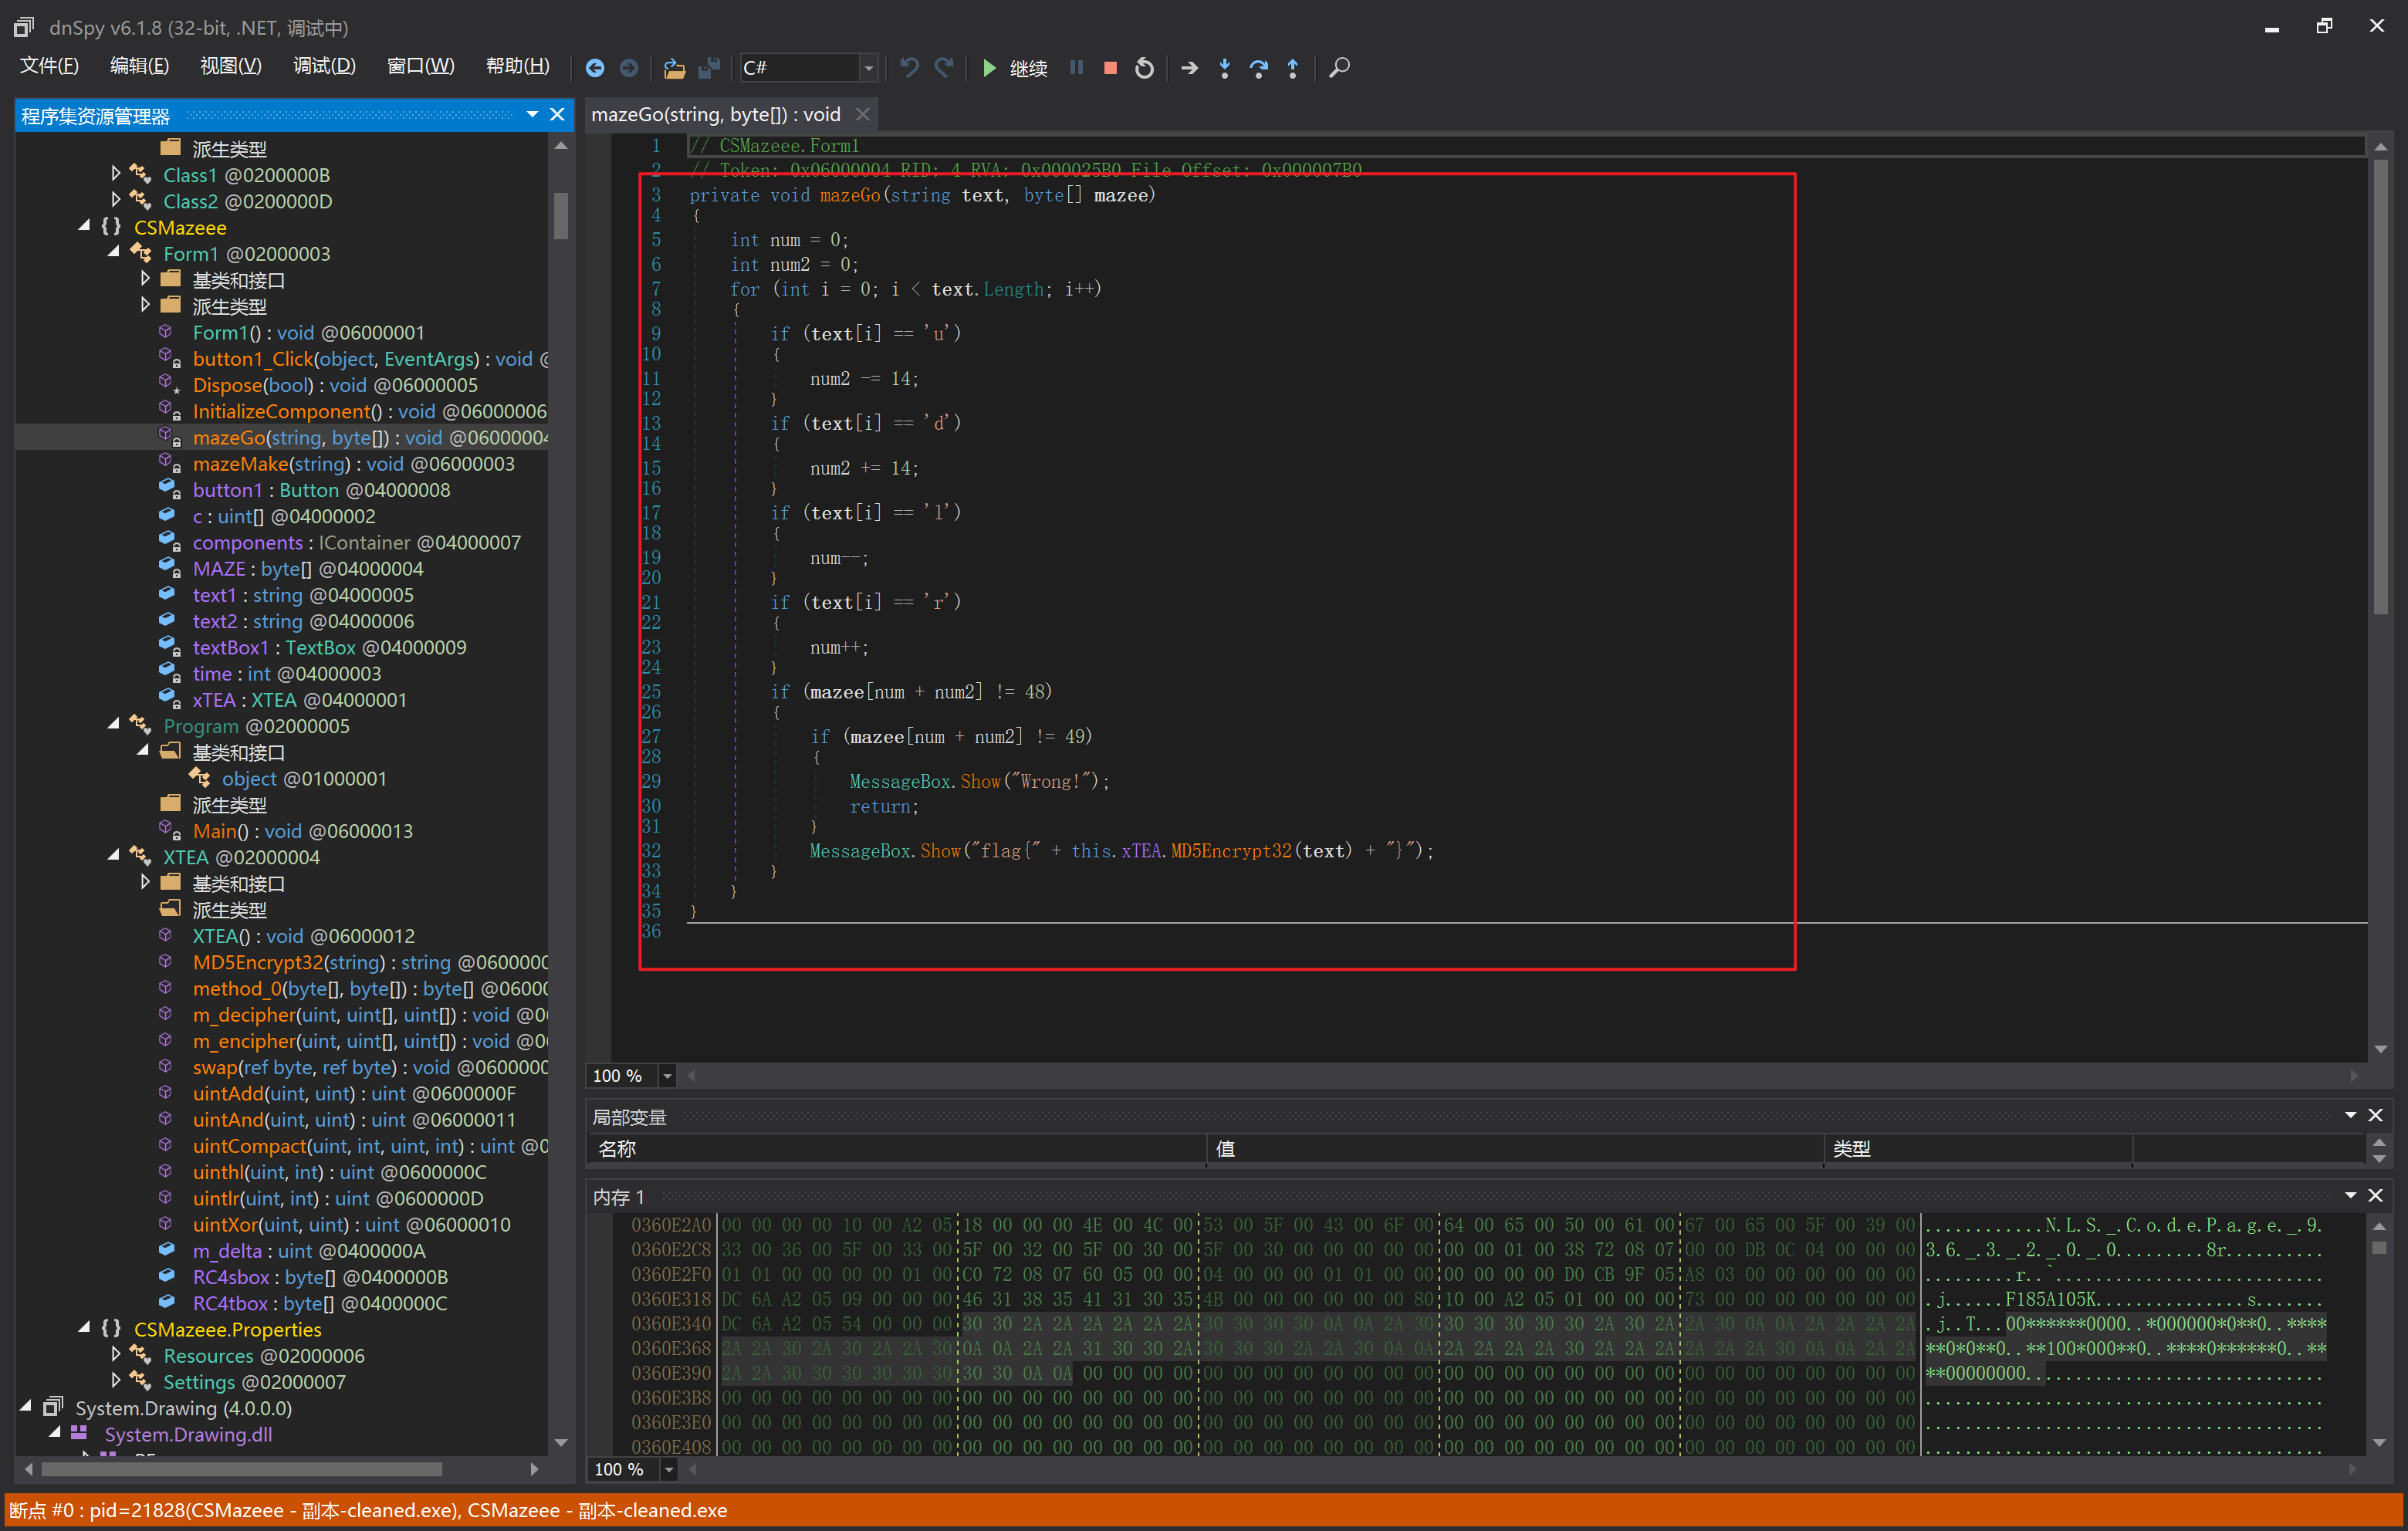This screenshot has width=2408, height=1531.
Task: Restart the debug session icon
Action: click(x=1145, y=68)
